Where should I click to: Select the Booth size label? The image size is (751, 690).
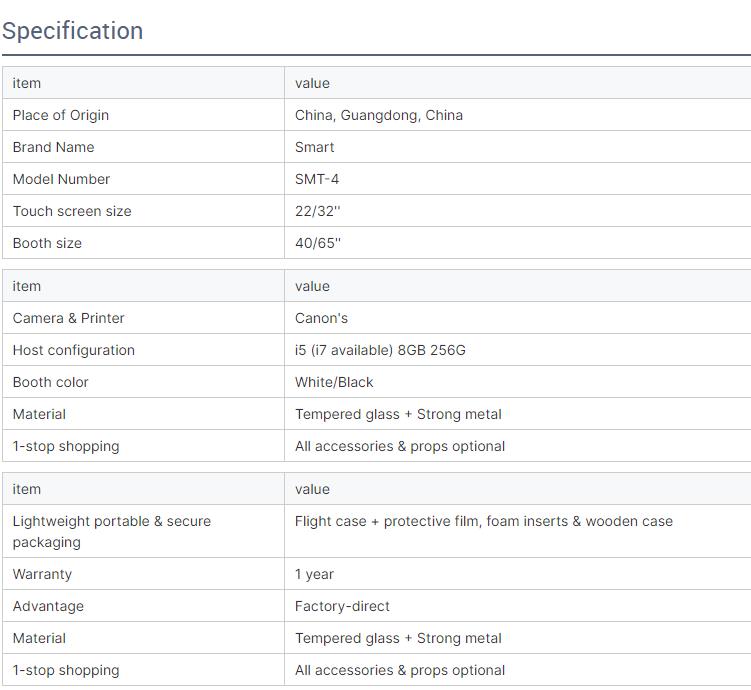(47, 243)
